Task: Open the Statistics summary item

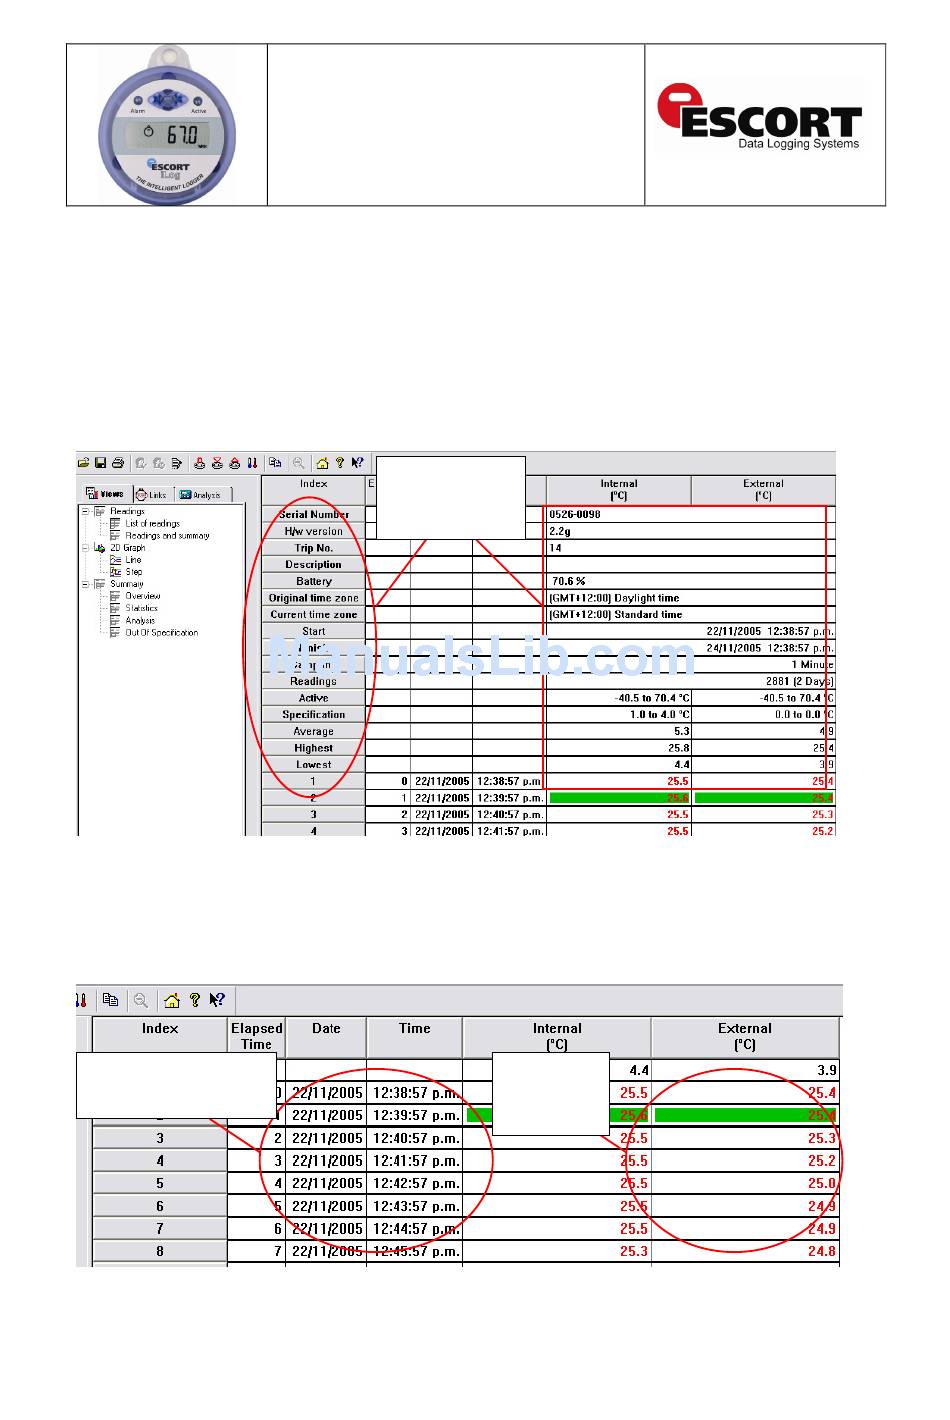Action: [142, 608]
